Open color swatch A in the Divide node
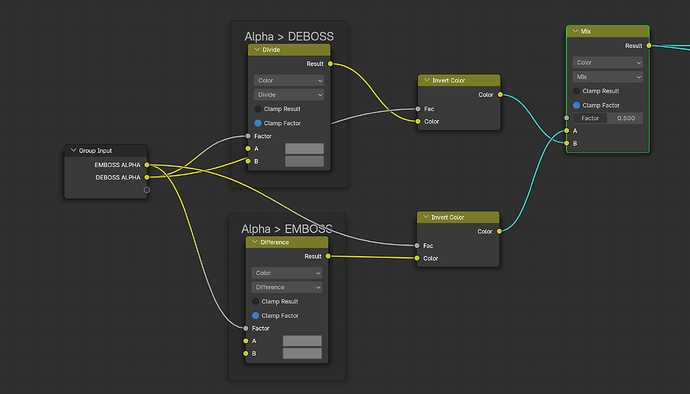The image size is (690, 394). 304,149
